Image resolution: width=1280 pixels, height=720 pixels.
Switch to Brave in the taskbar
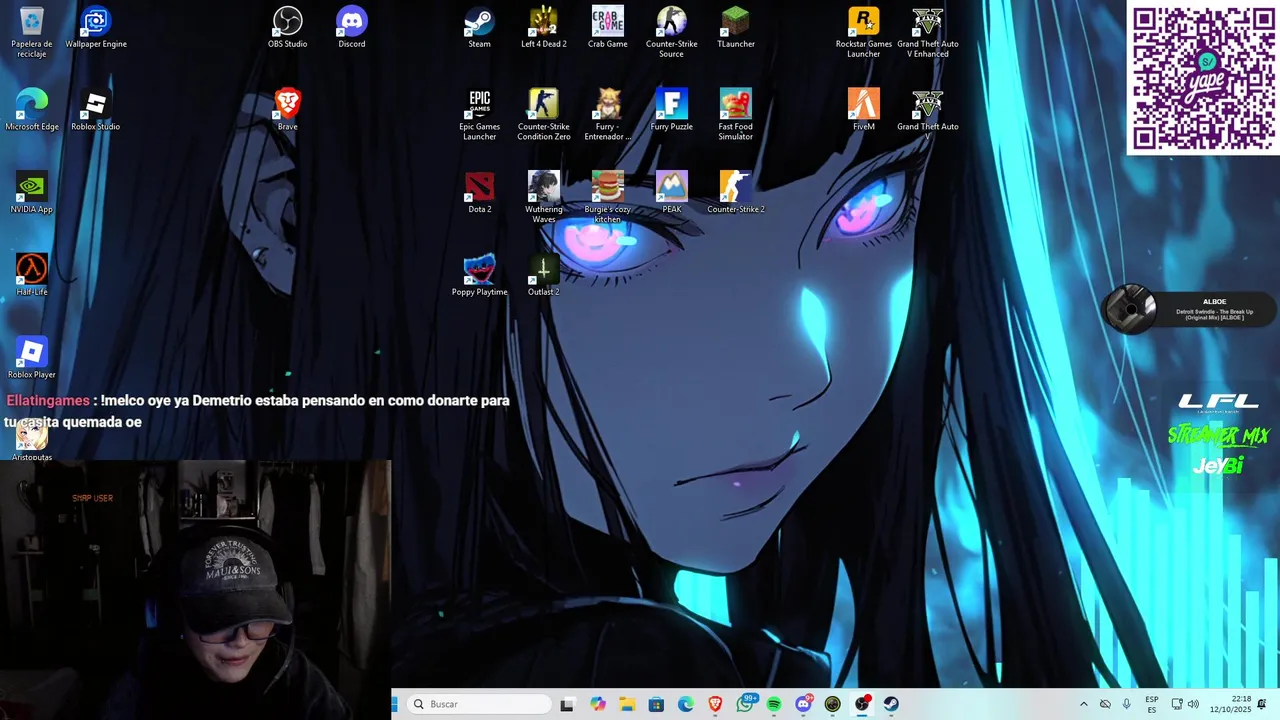[x=715, y=704]
